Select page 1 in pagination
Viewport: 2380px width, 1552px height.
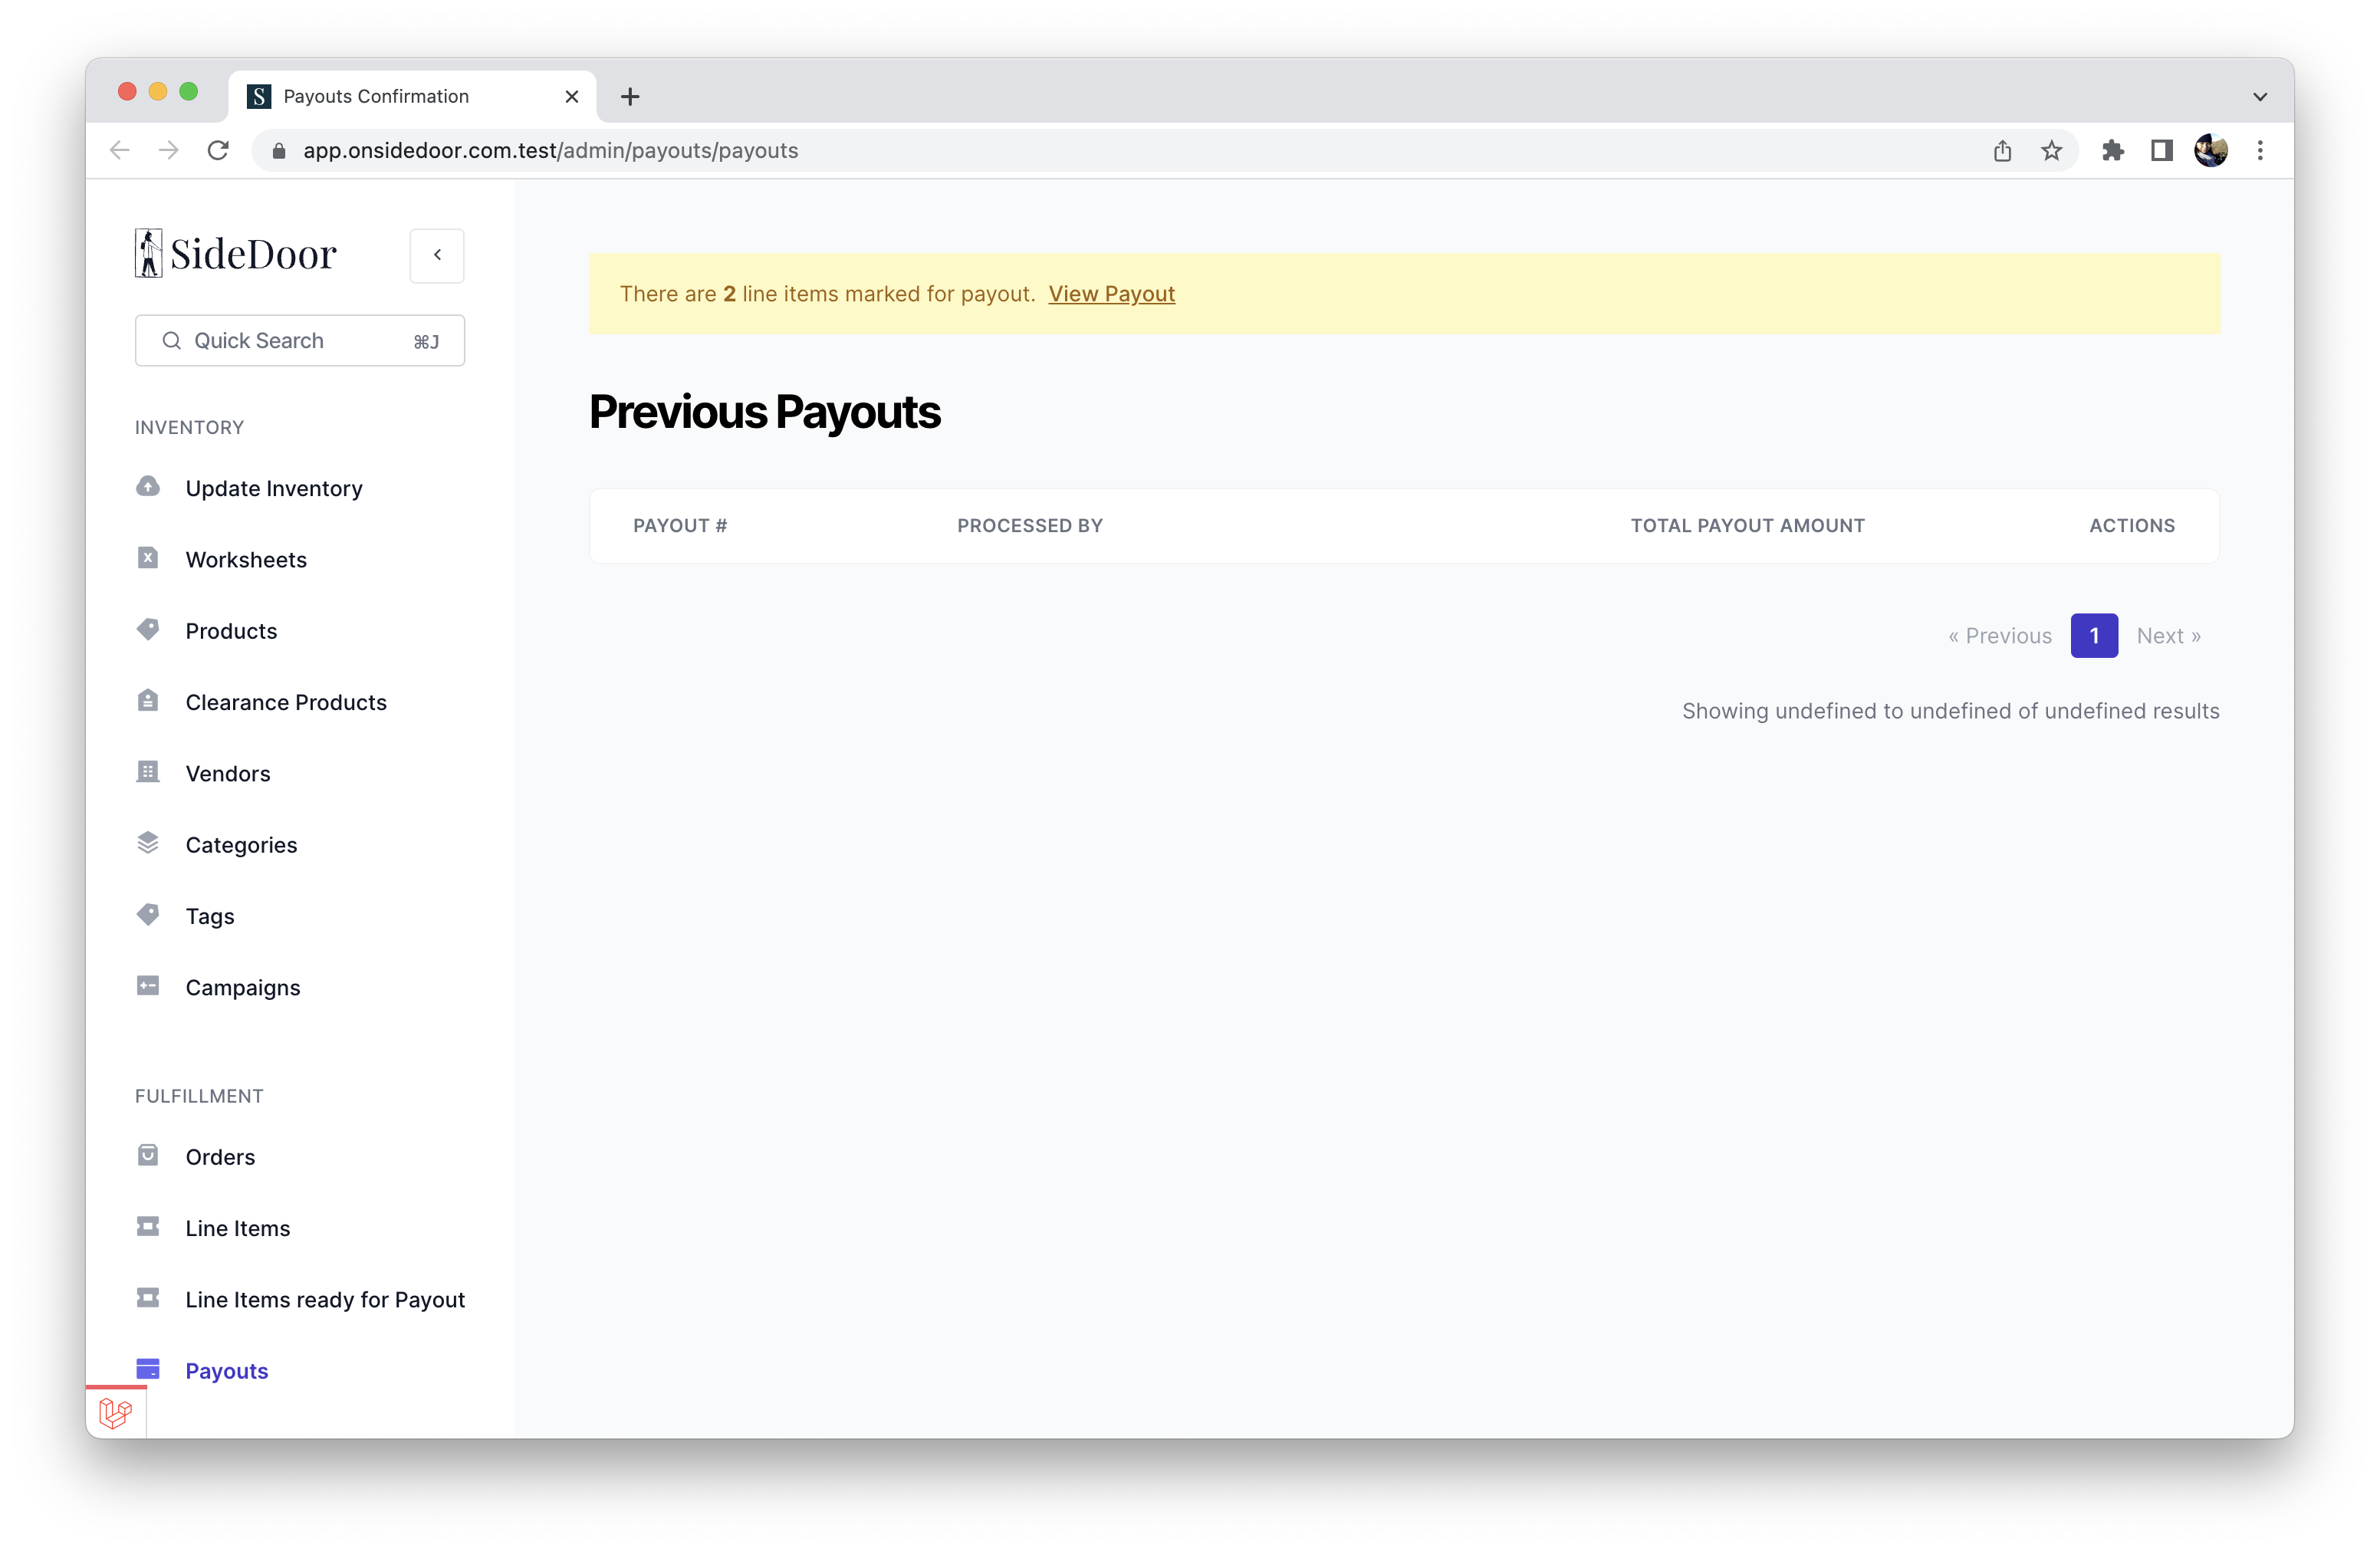[2093, 636]
